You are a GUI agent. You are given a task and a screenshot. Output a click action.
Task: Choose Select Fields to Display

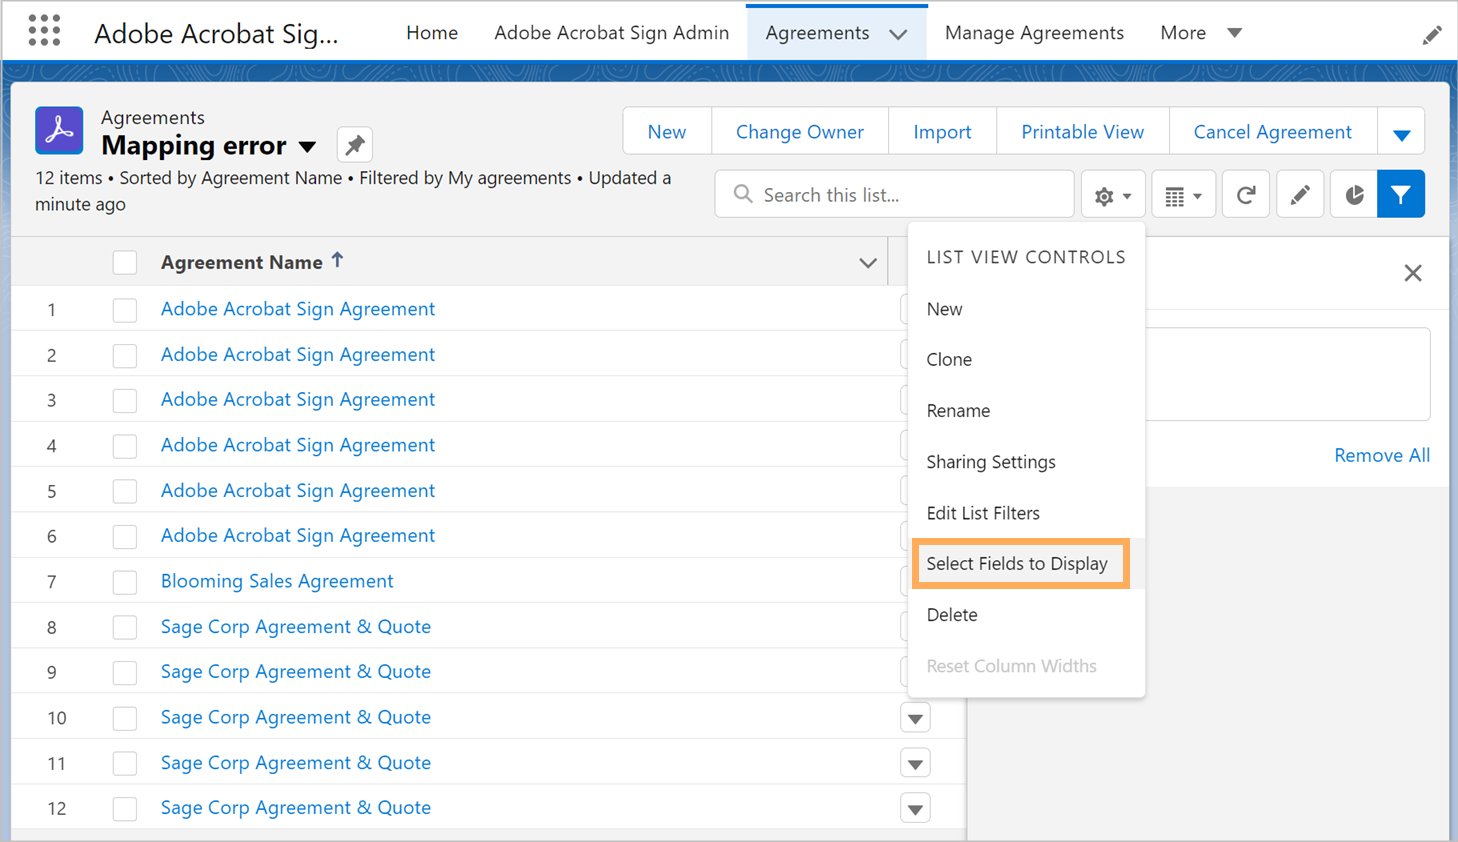tap(1017, 564)
